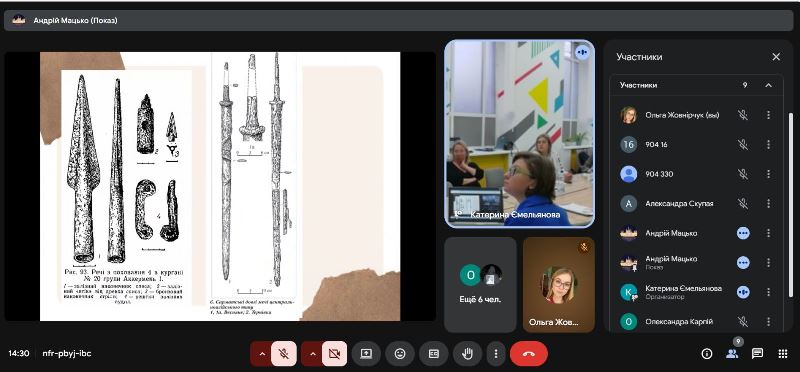Select Катерина Ємельянова avatar in participant list
Viewport: 800px width, 372px height.
click(629, 292)
